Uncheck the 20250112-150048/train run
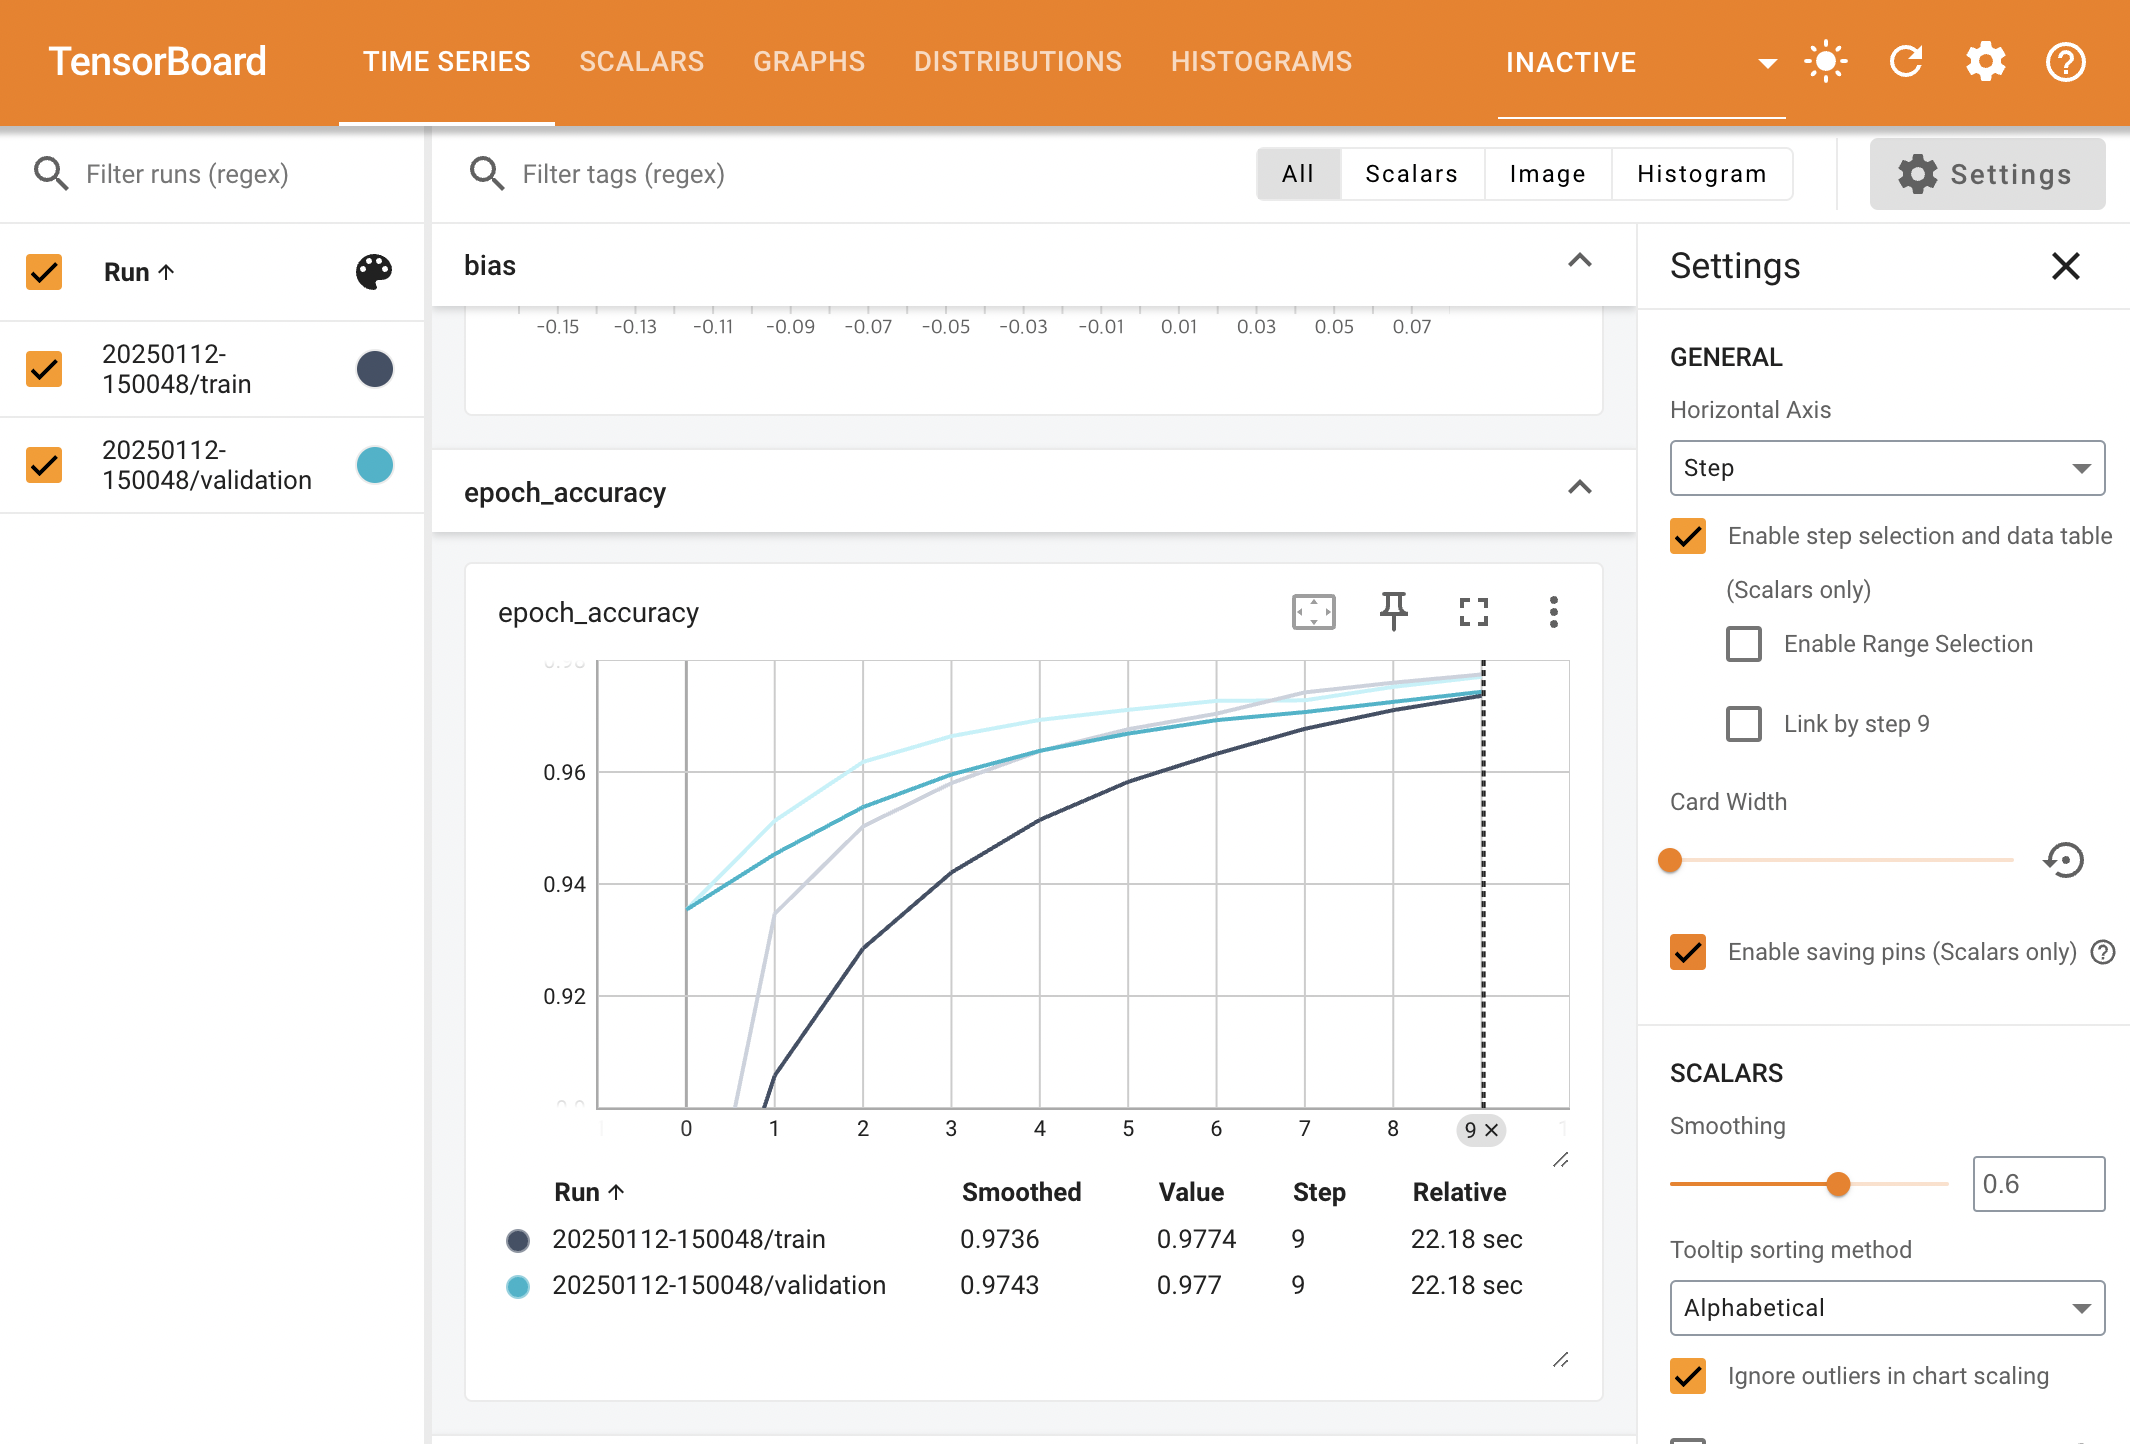The image size is (2130, 1444). pos(44,369)
